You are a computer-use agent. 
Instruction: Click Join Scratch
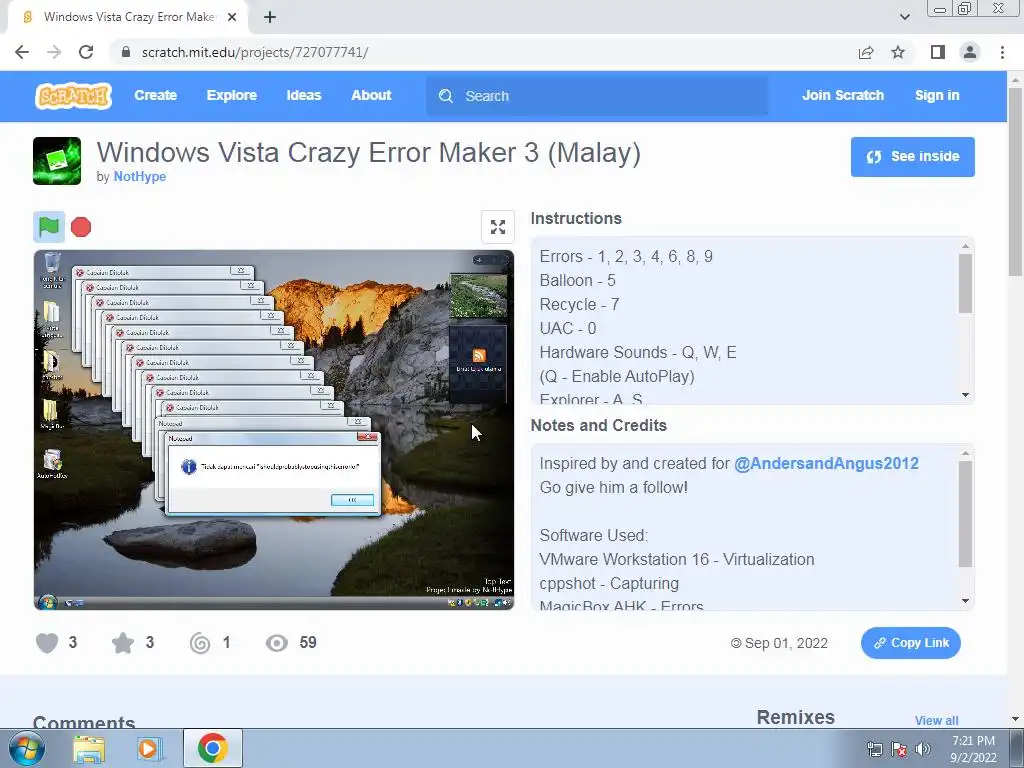pos(843,95)
